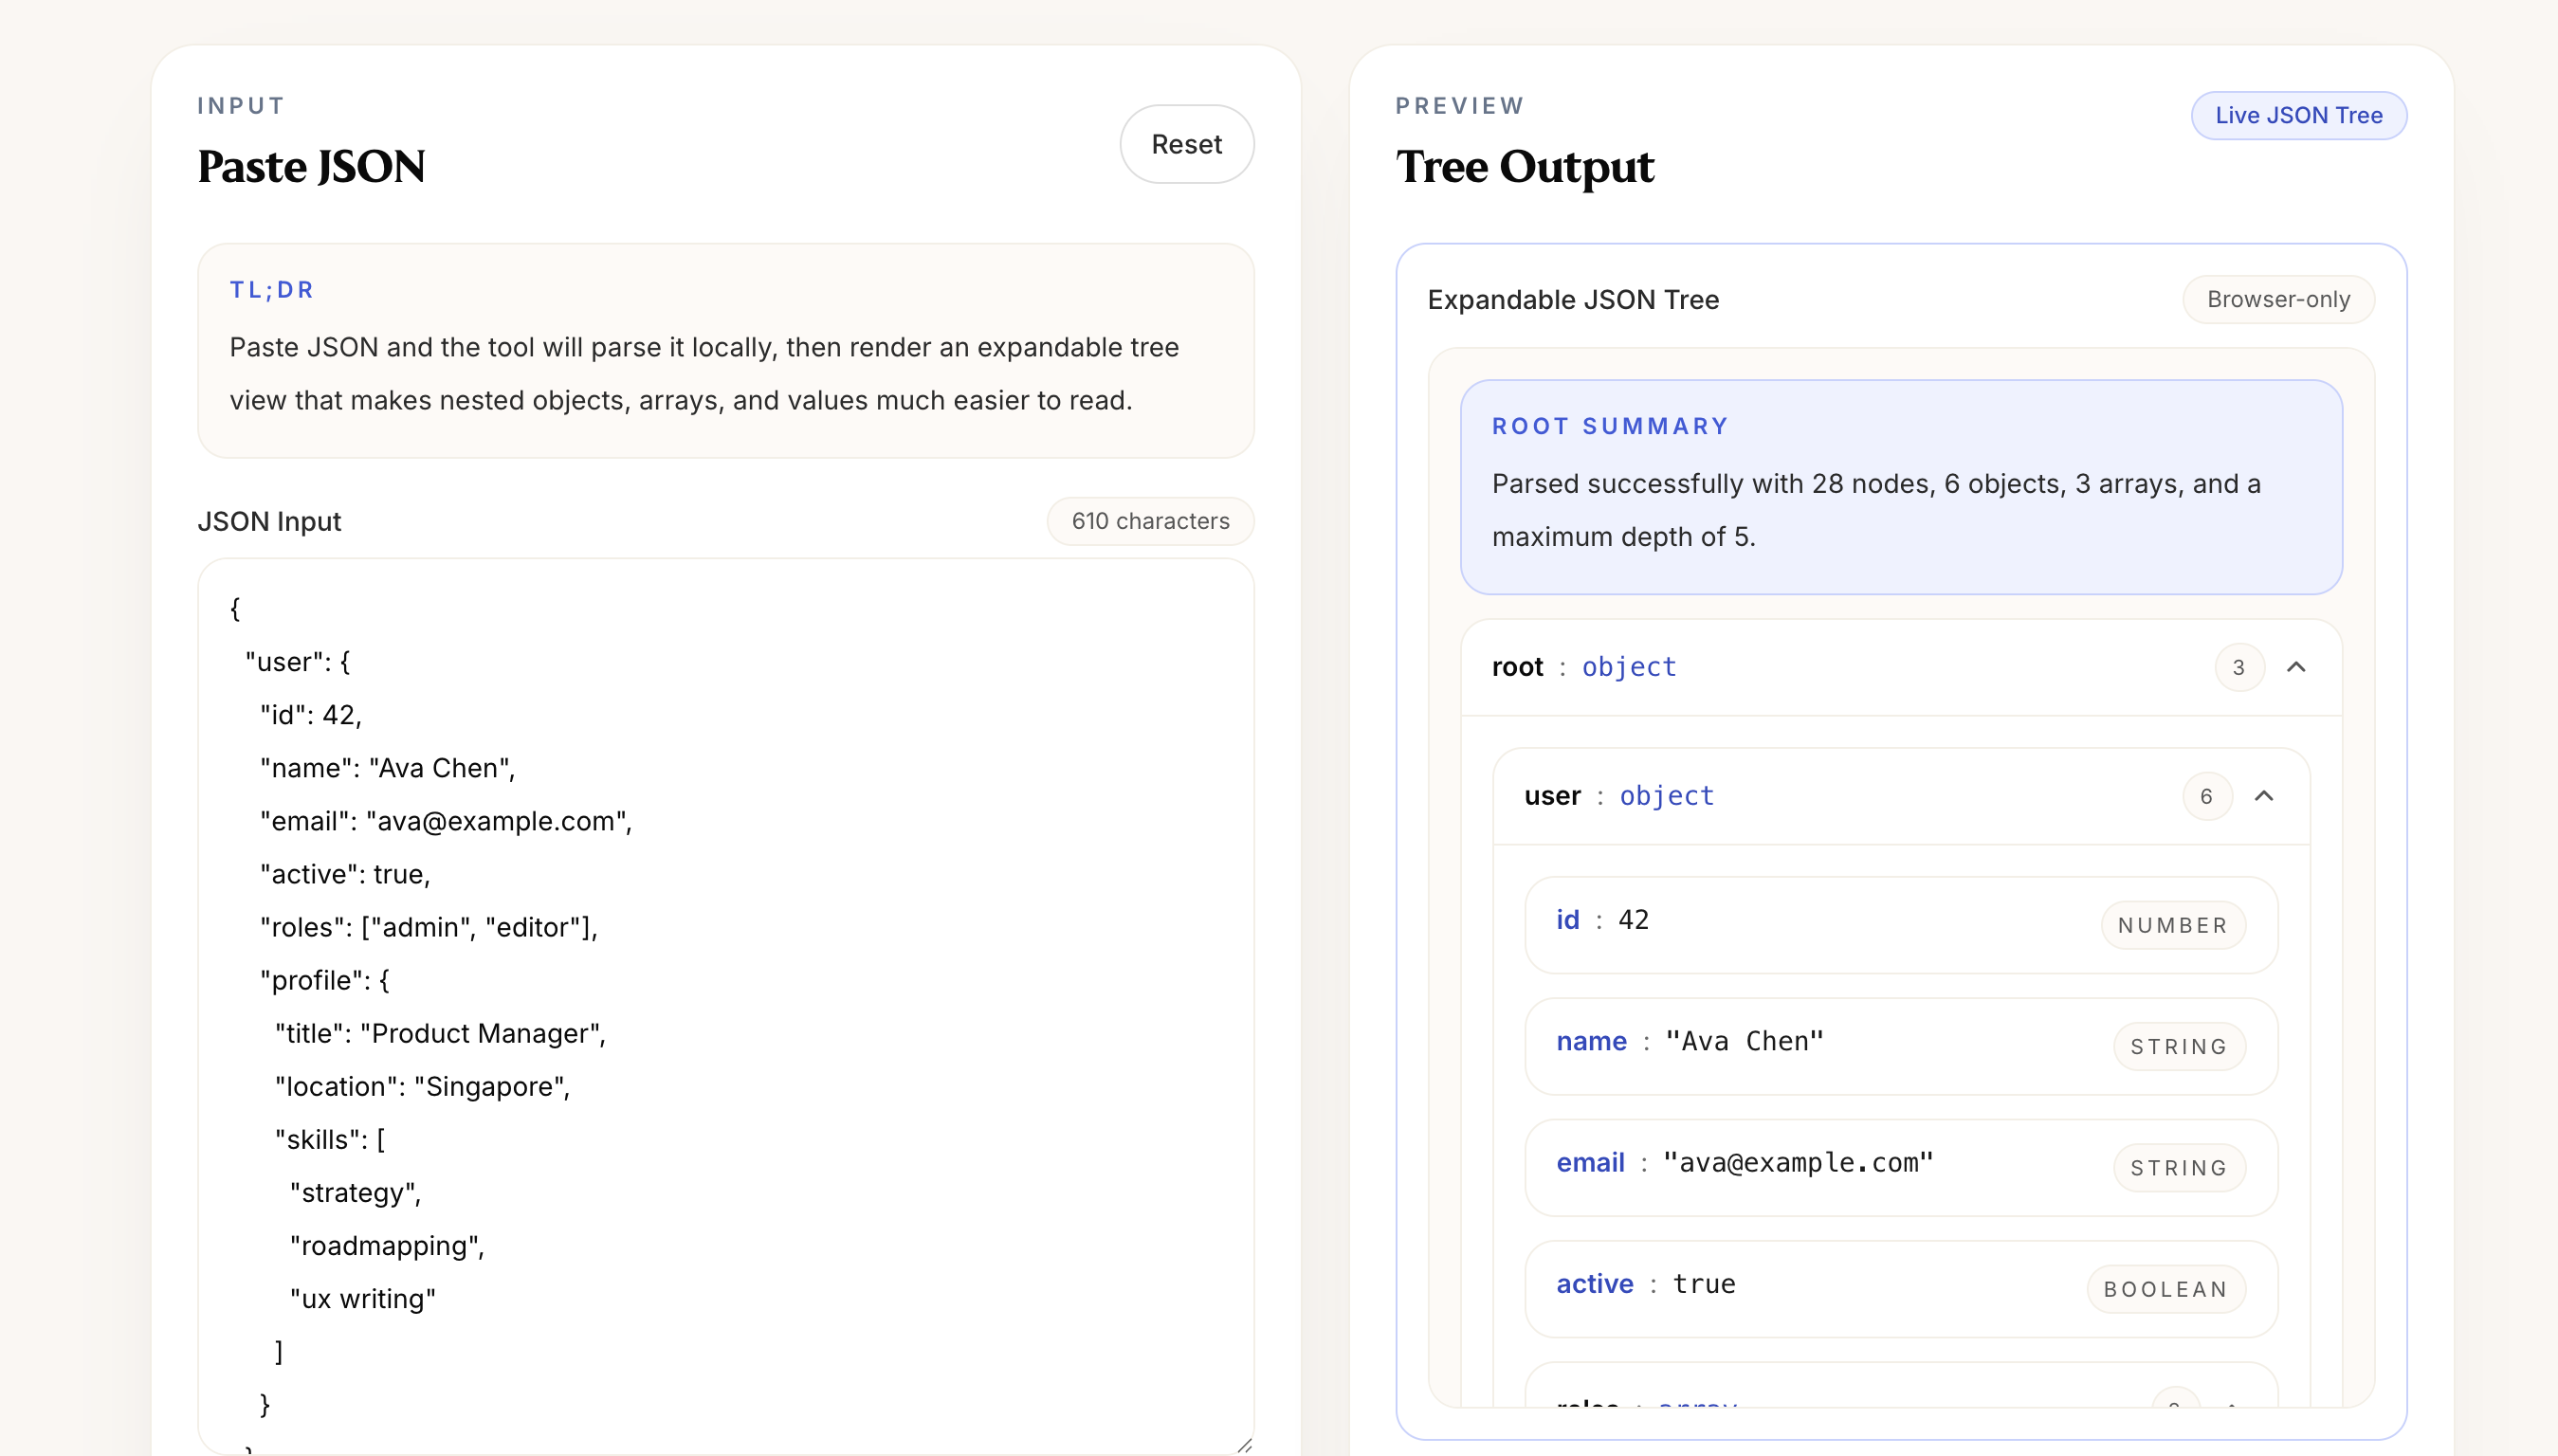Select the id : 42 tree row
The width and height of the screenshot is (2558, 1456).
(x=1901, y=925)
